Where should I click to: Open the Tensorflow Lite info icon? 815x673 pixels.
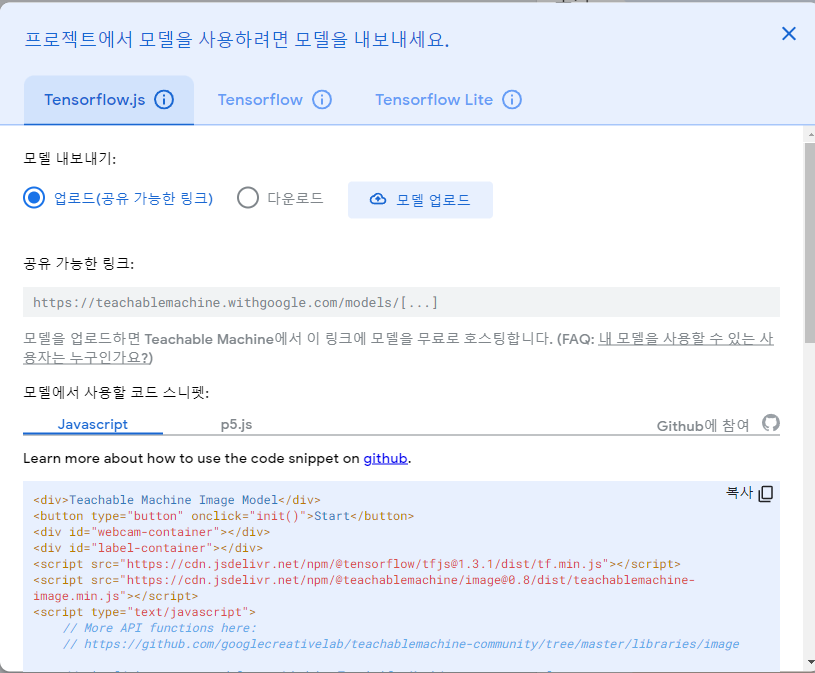click(512, 99)
